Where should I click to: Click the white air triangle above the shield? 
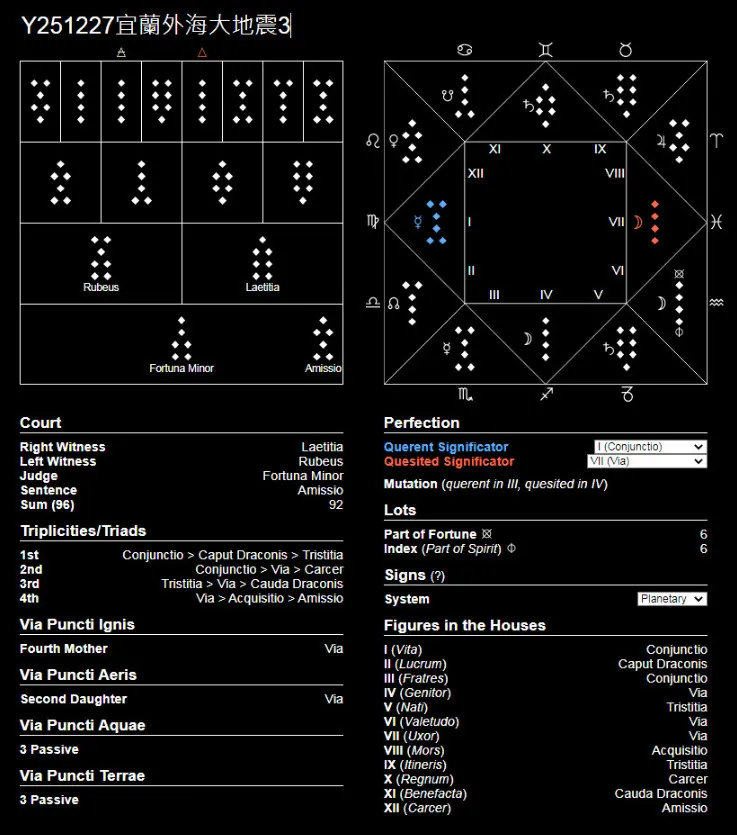121,53
